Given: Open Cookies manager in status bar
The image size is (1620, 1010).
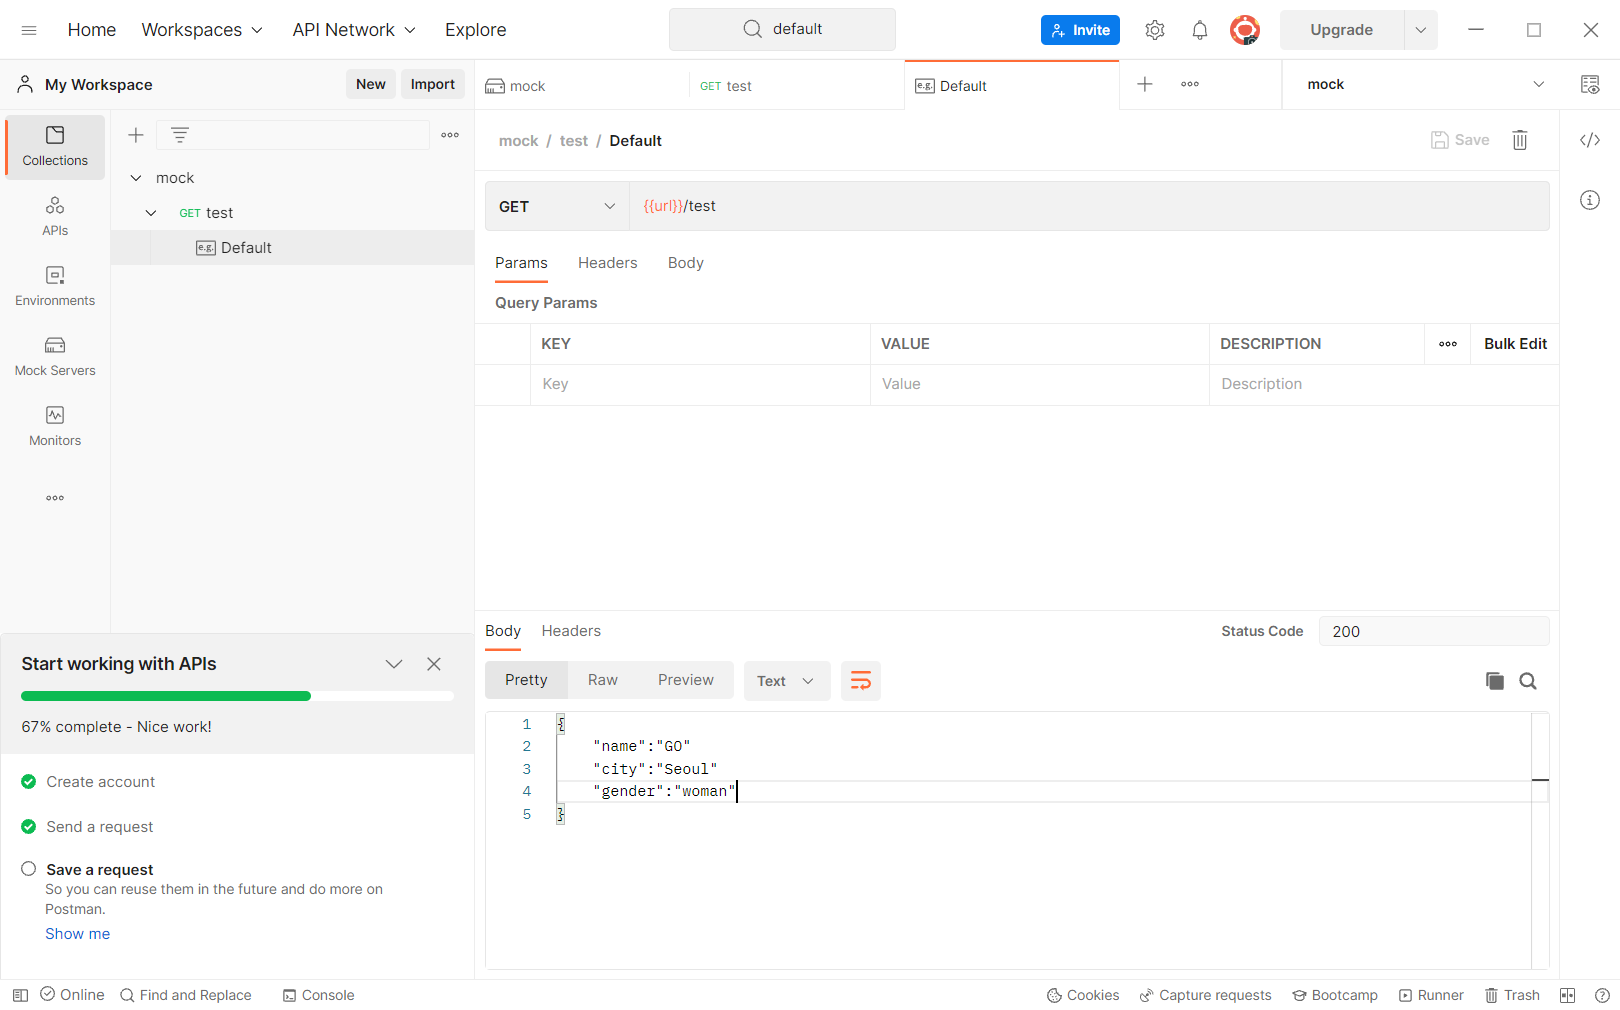Looking at the screenshot, I should pos(1083,995).
